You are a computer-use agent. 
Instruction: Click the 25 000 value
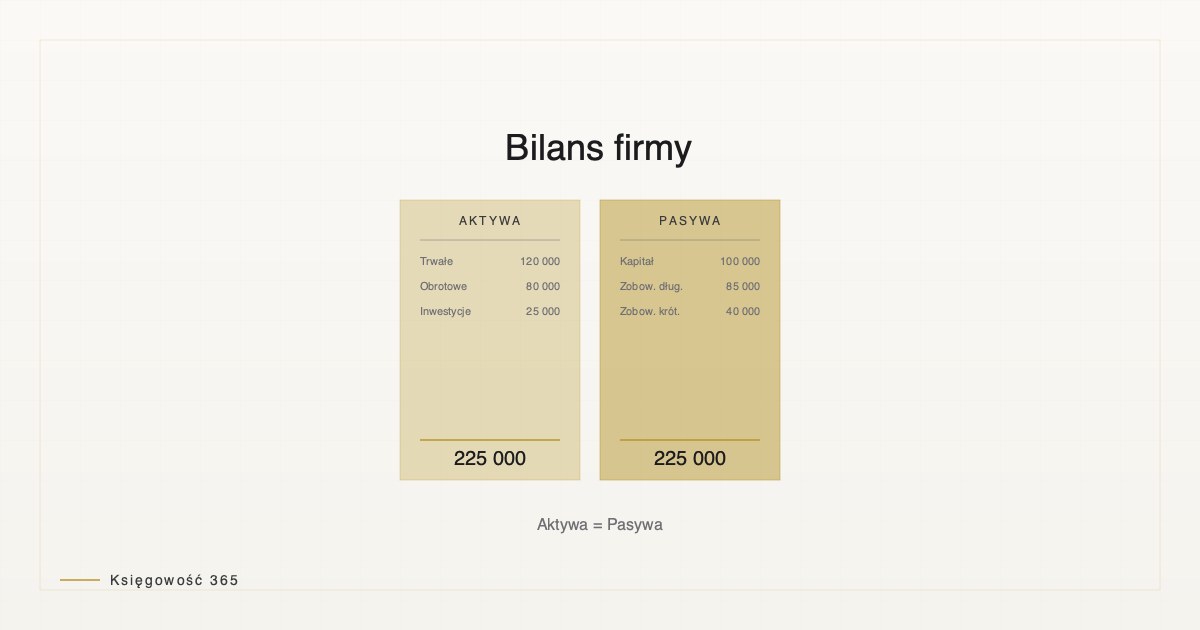tap(543, 312)
